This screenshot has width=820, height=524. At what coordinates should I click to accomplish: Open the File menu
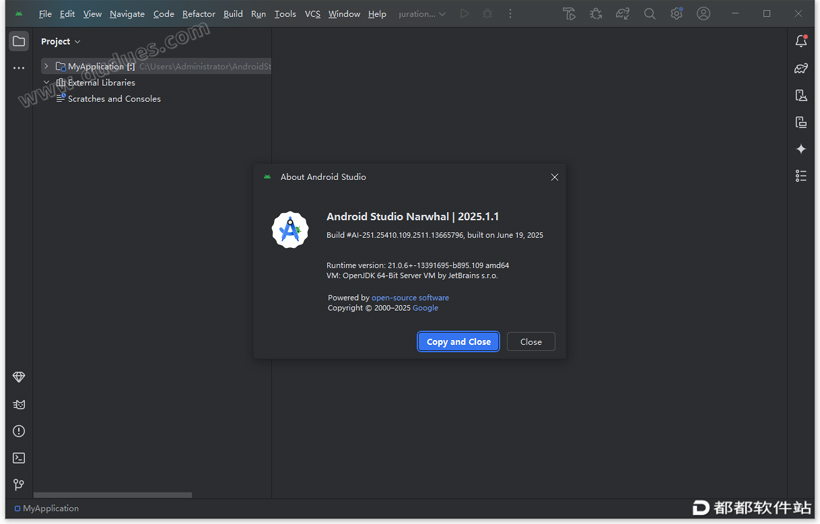click(x=45, y=14)
